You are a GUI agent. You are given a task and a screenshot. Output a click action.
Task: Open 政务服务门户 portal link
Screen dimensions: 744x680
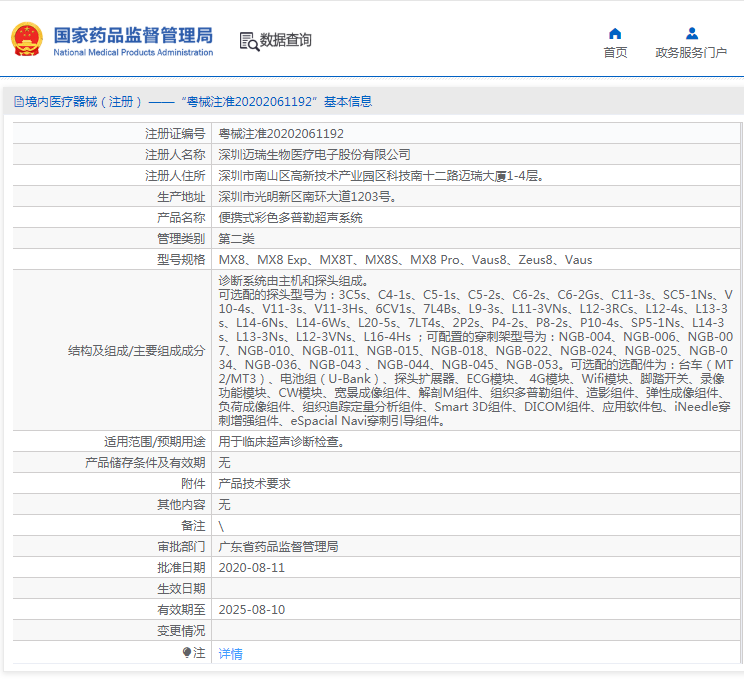coord(691,53)
